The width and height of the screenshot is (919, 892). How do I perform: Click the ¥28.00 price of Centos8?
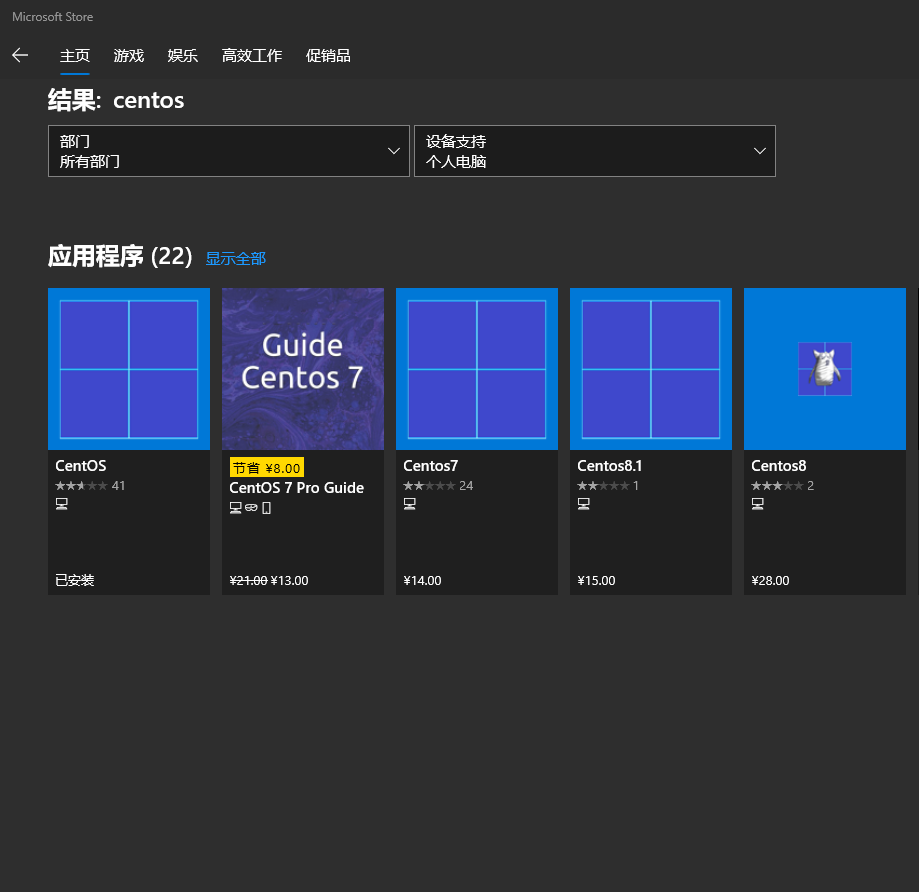click(771, 581)
